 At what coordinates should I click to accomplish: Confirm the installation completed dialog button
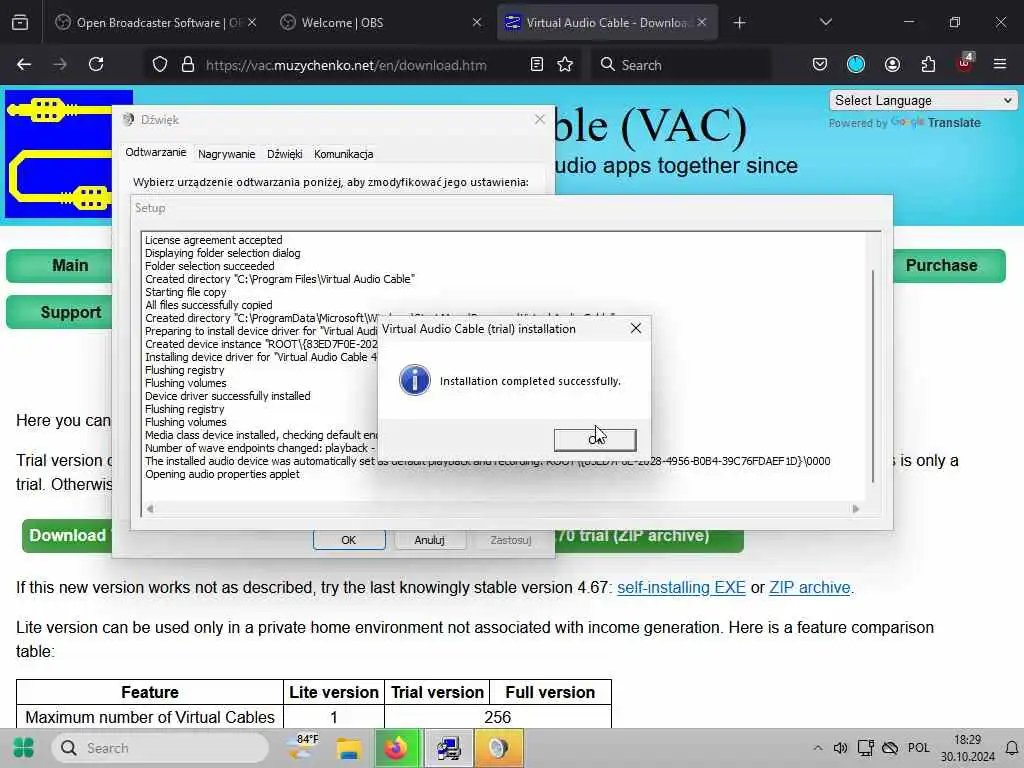point(595,440)
